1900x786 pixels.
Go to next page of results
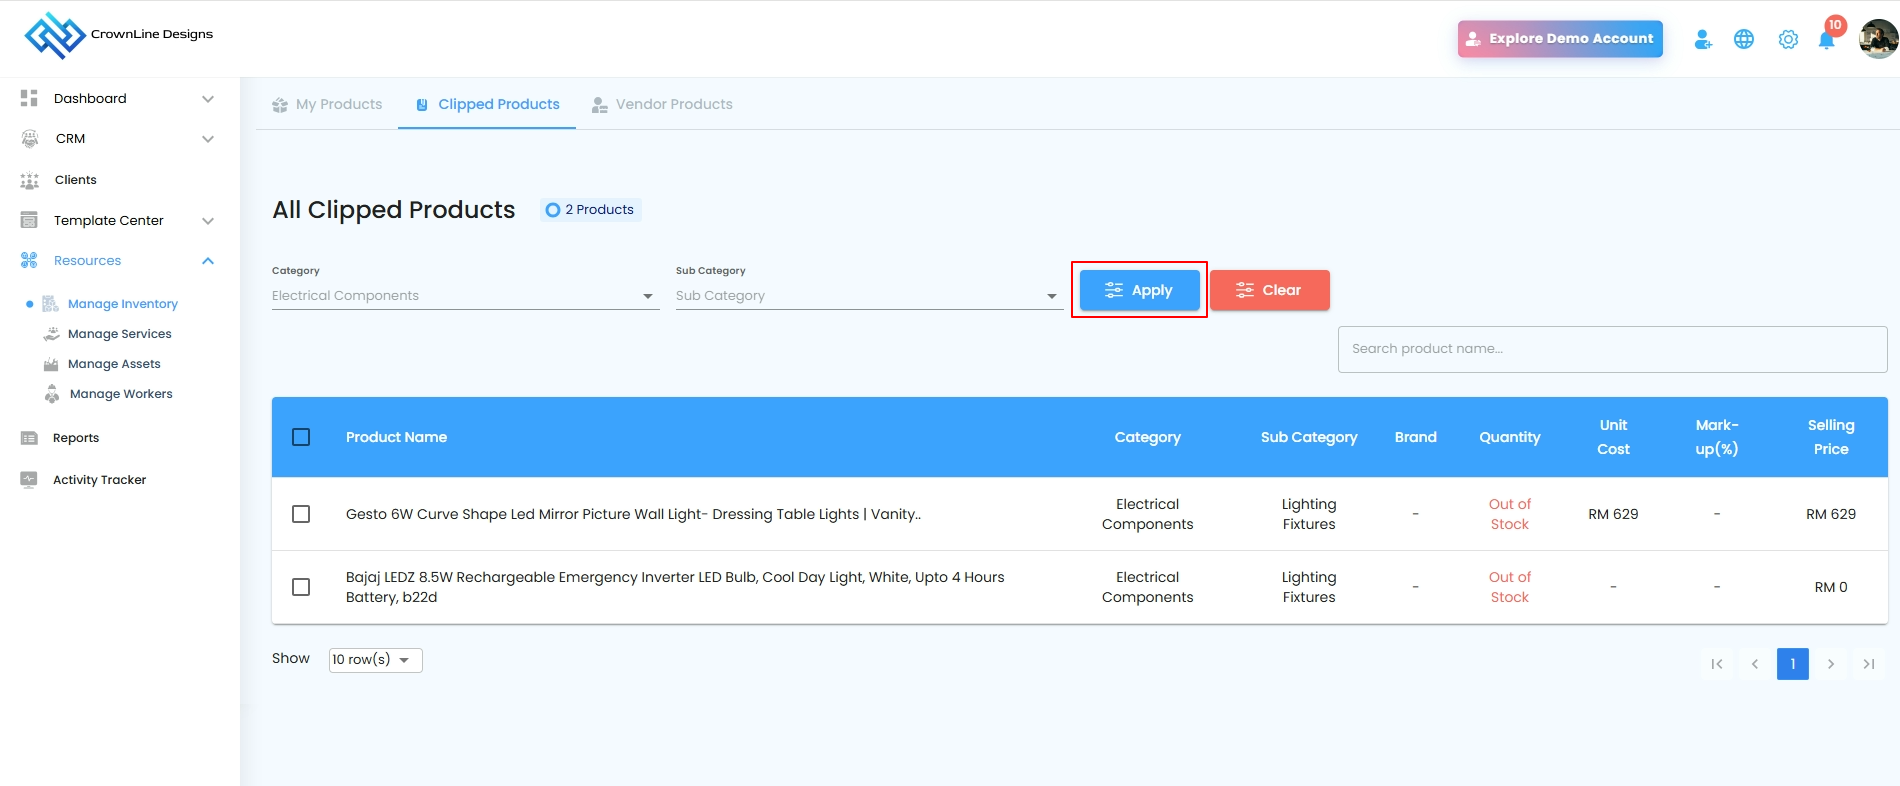(x=1831, y=664)
